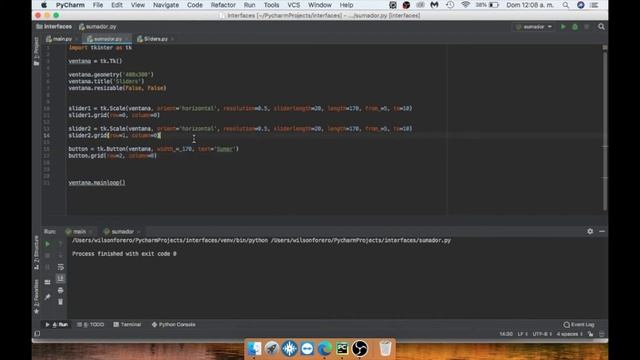Toggle soft-wrap in the Run console
640x360 pixels.
[60, 267]
